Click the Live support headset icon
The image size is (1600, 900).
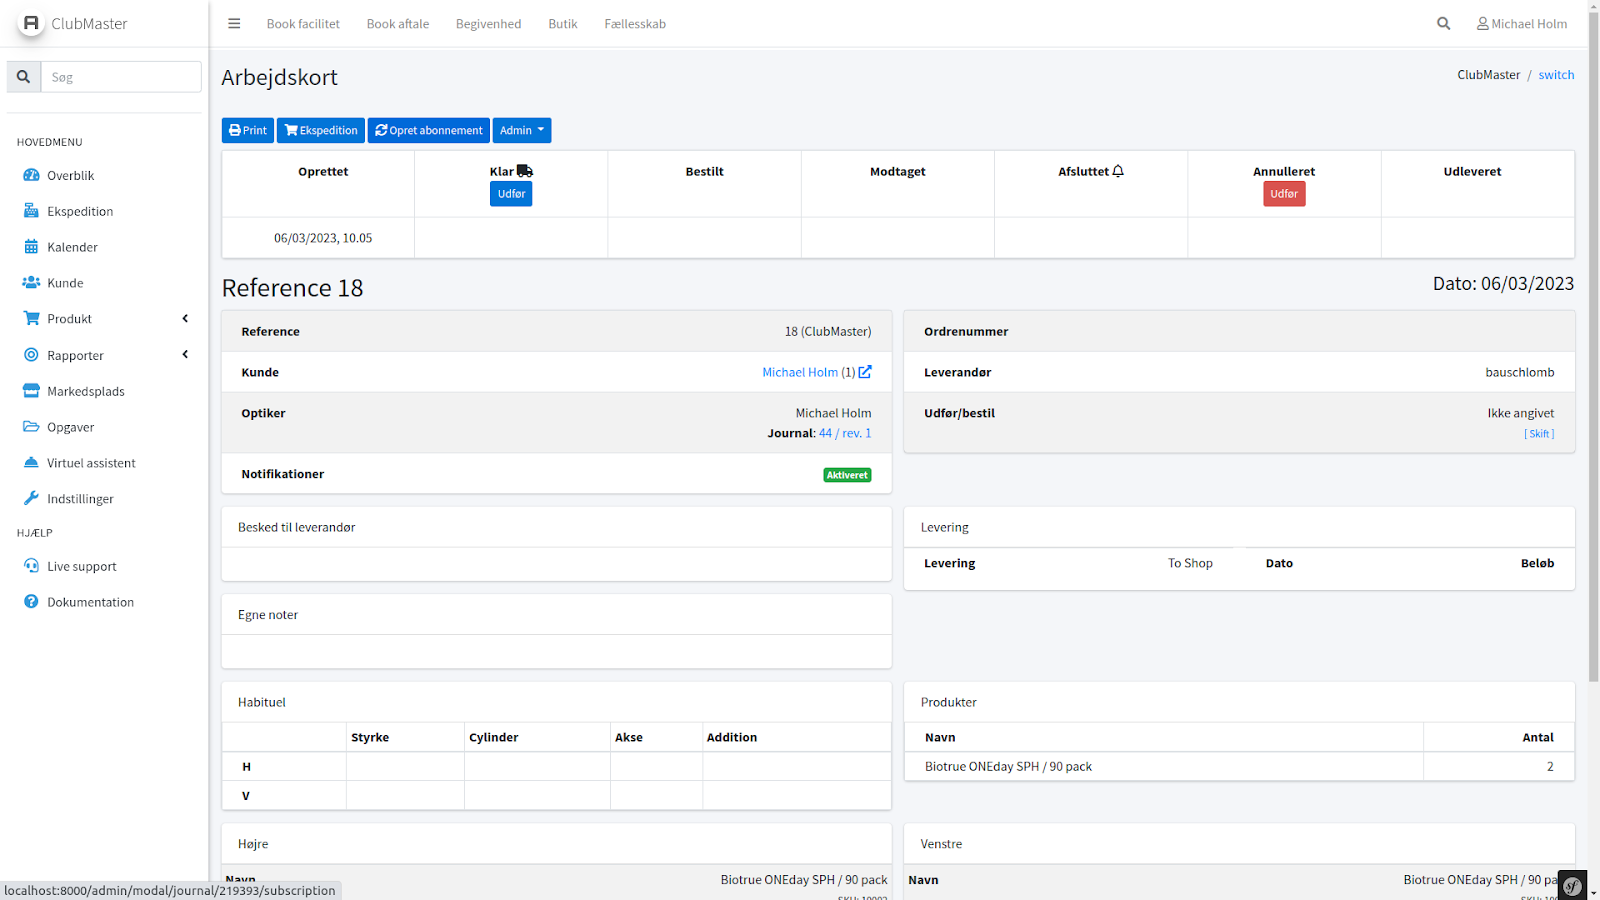pyautogui.click(x=31, y=566)
